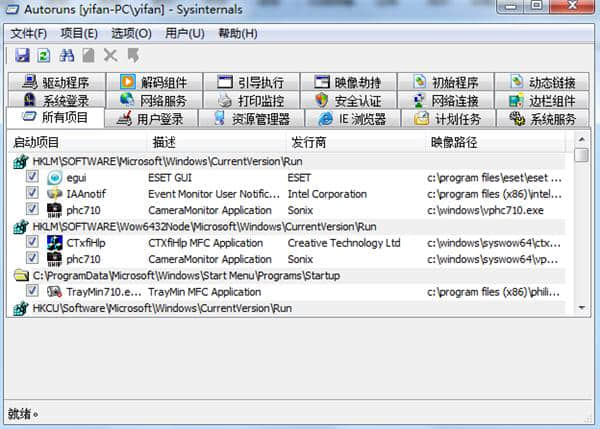Uncheck the IAAnotif startup entry

pos(32,193)
